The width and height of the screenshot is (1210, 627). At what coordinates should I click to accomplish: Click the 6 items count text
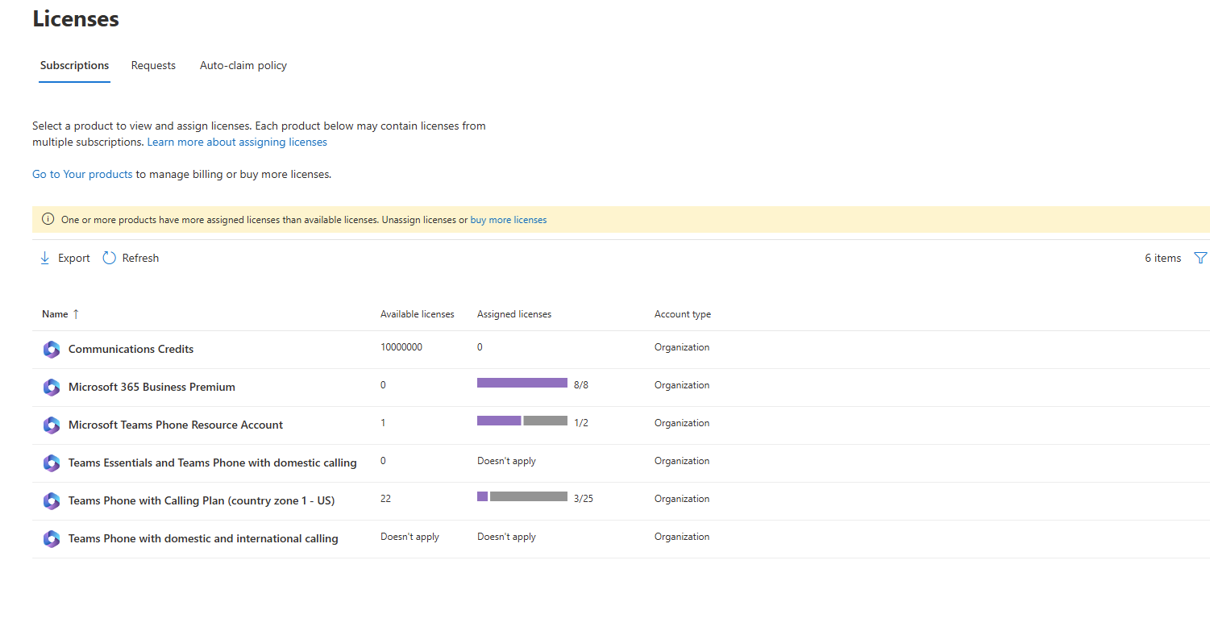pos(1163,258)
